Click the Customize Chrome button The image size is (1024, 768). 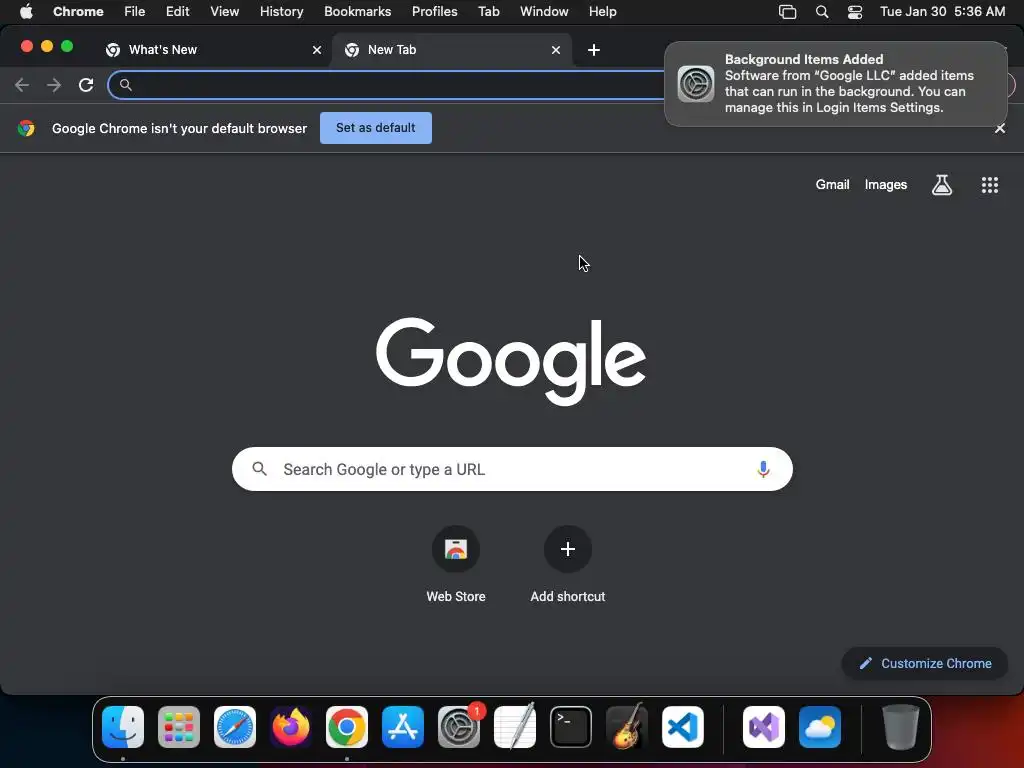925,664
